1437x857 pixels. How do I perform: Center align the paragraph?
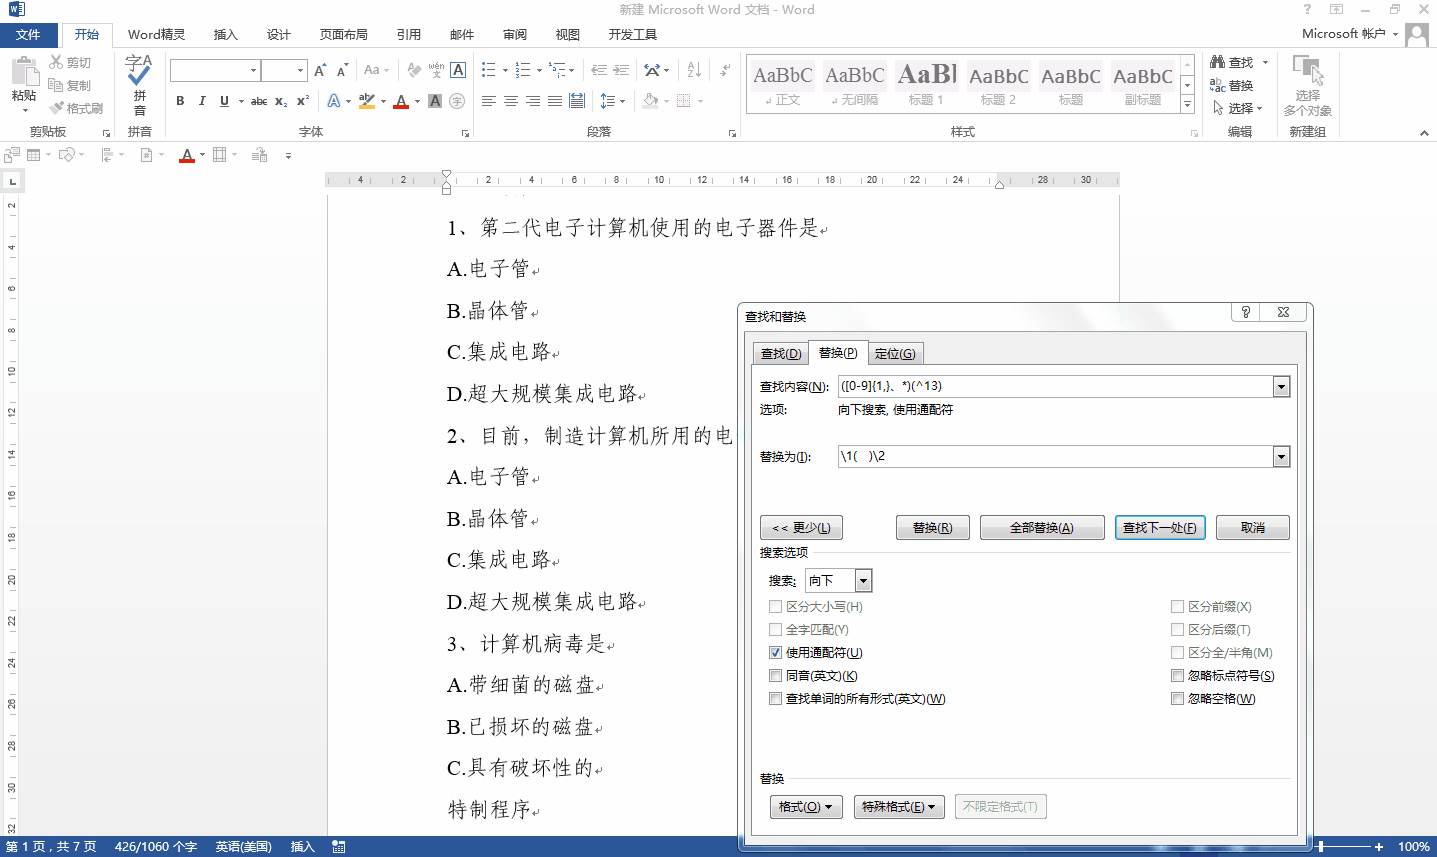511,101
